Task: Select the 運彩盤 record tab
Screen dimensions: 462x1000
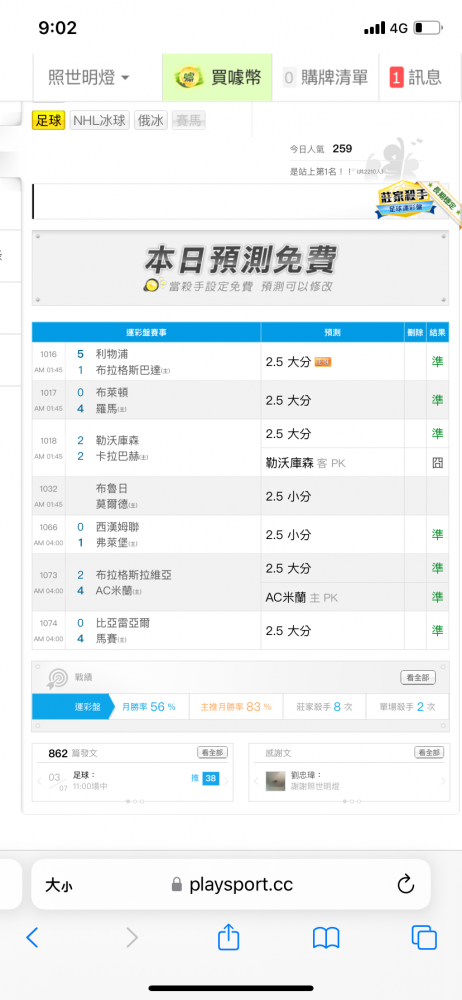Action: point(71,707)
